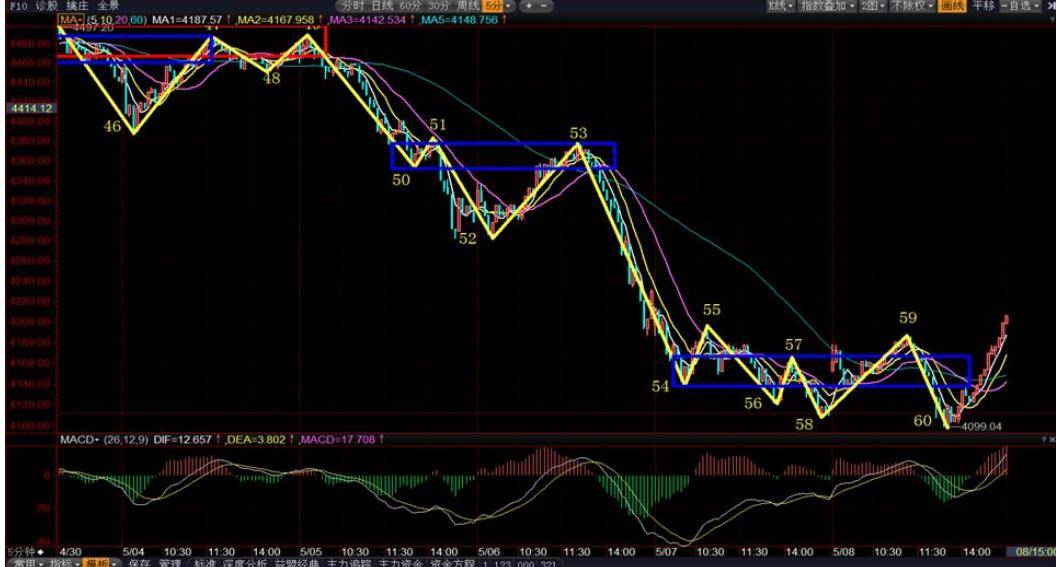Click the 5/07 date label on time axis
The height and width of the screenshot is (567, 1056).
667,552
